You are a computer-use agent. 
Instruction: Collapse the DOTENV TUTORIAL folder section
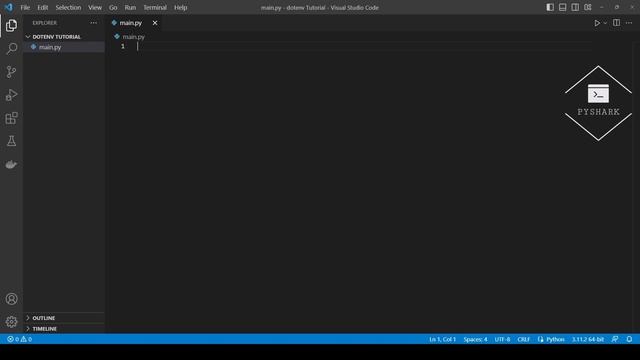pyautogui.click(x=64, y=37)
